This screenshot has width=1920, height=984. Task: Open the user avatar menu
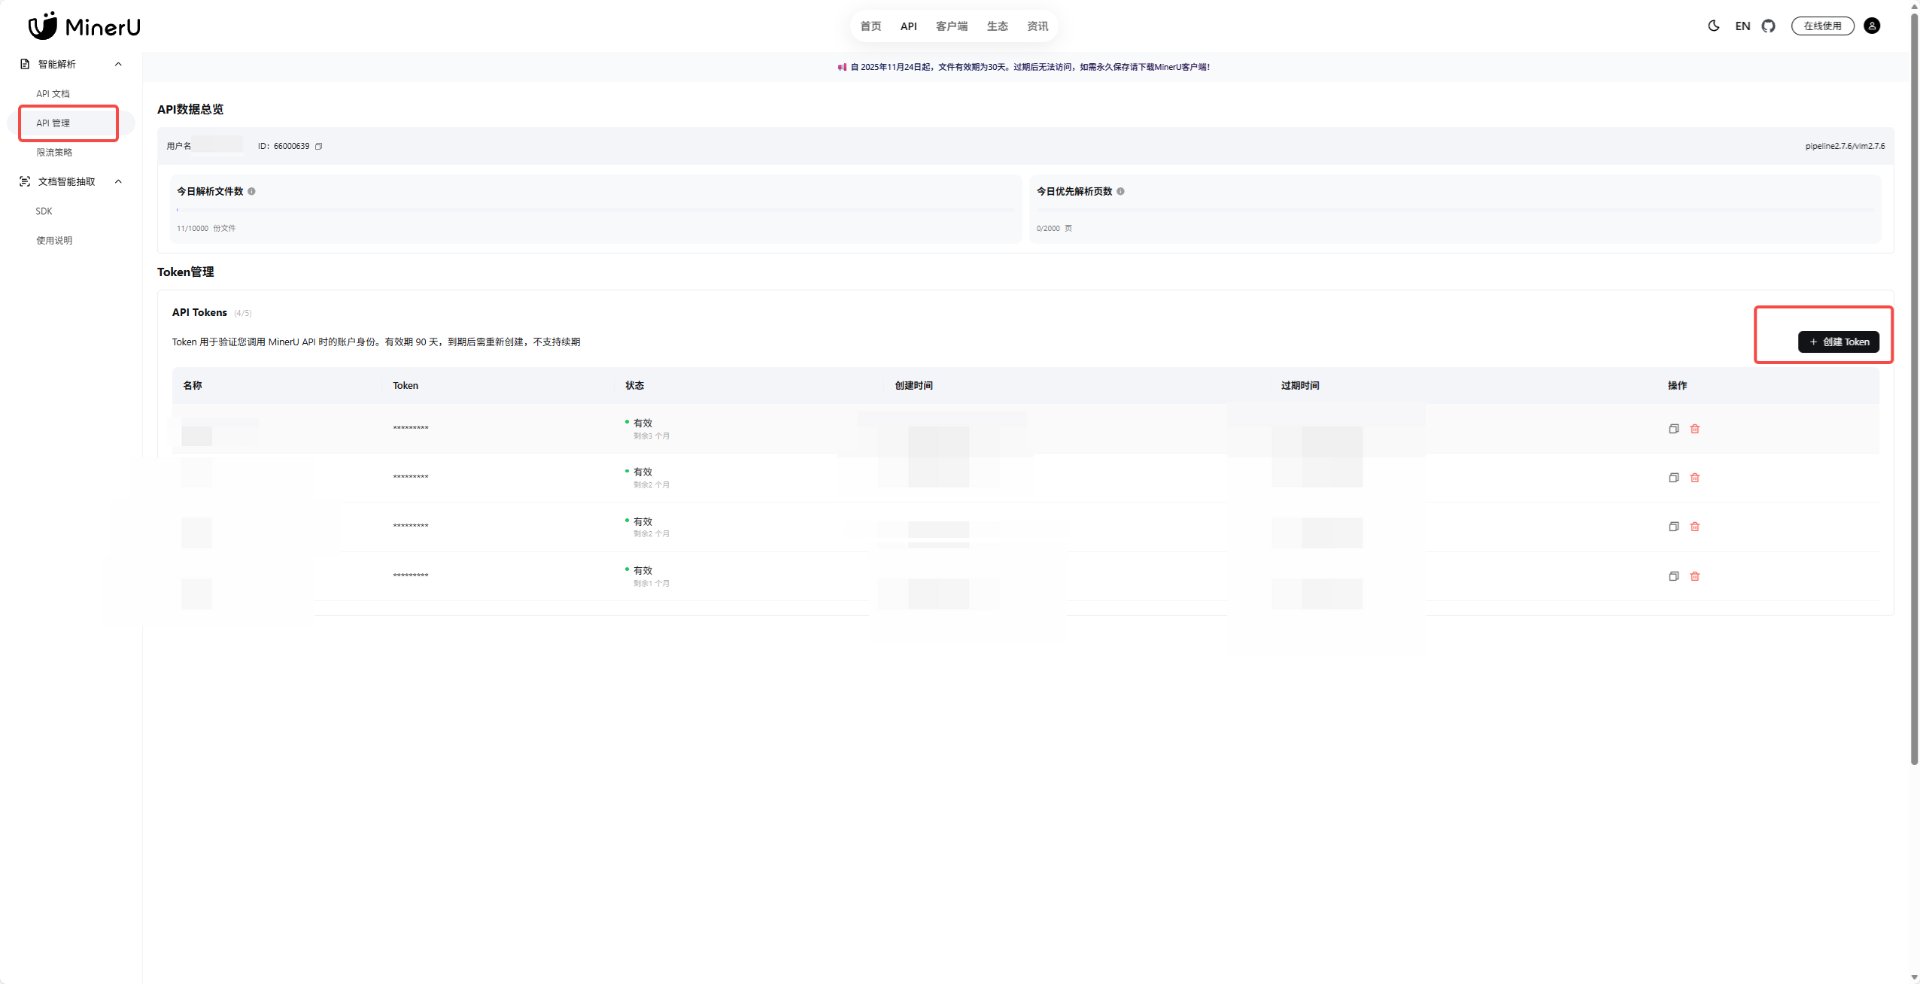1872,26
